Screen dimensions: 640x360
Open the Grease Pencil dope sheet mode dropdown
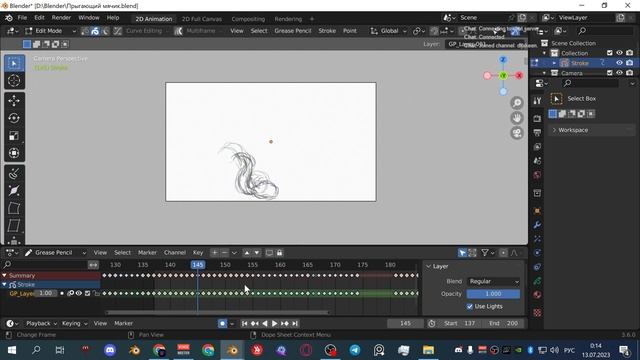coord(55,253)
